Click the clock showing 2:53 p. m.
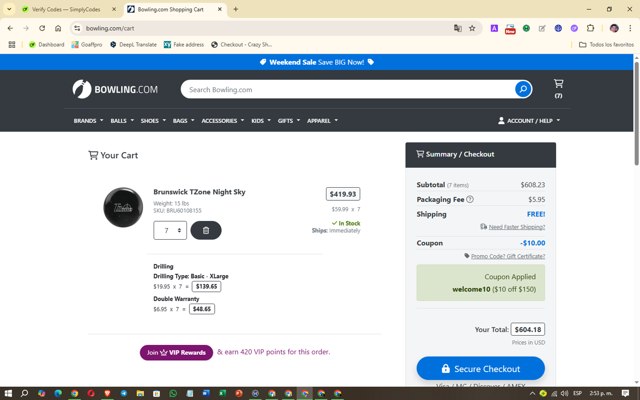 pyautogui.click(x=600, y=393)
